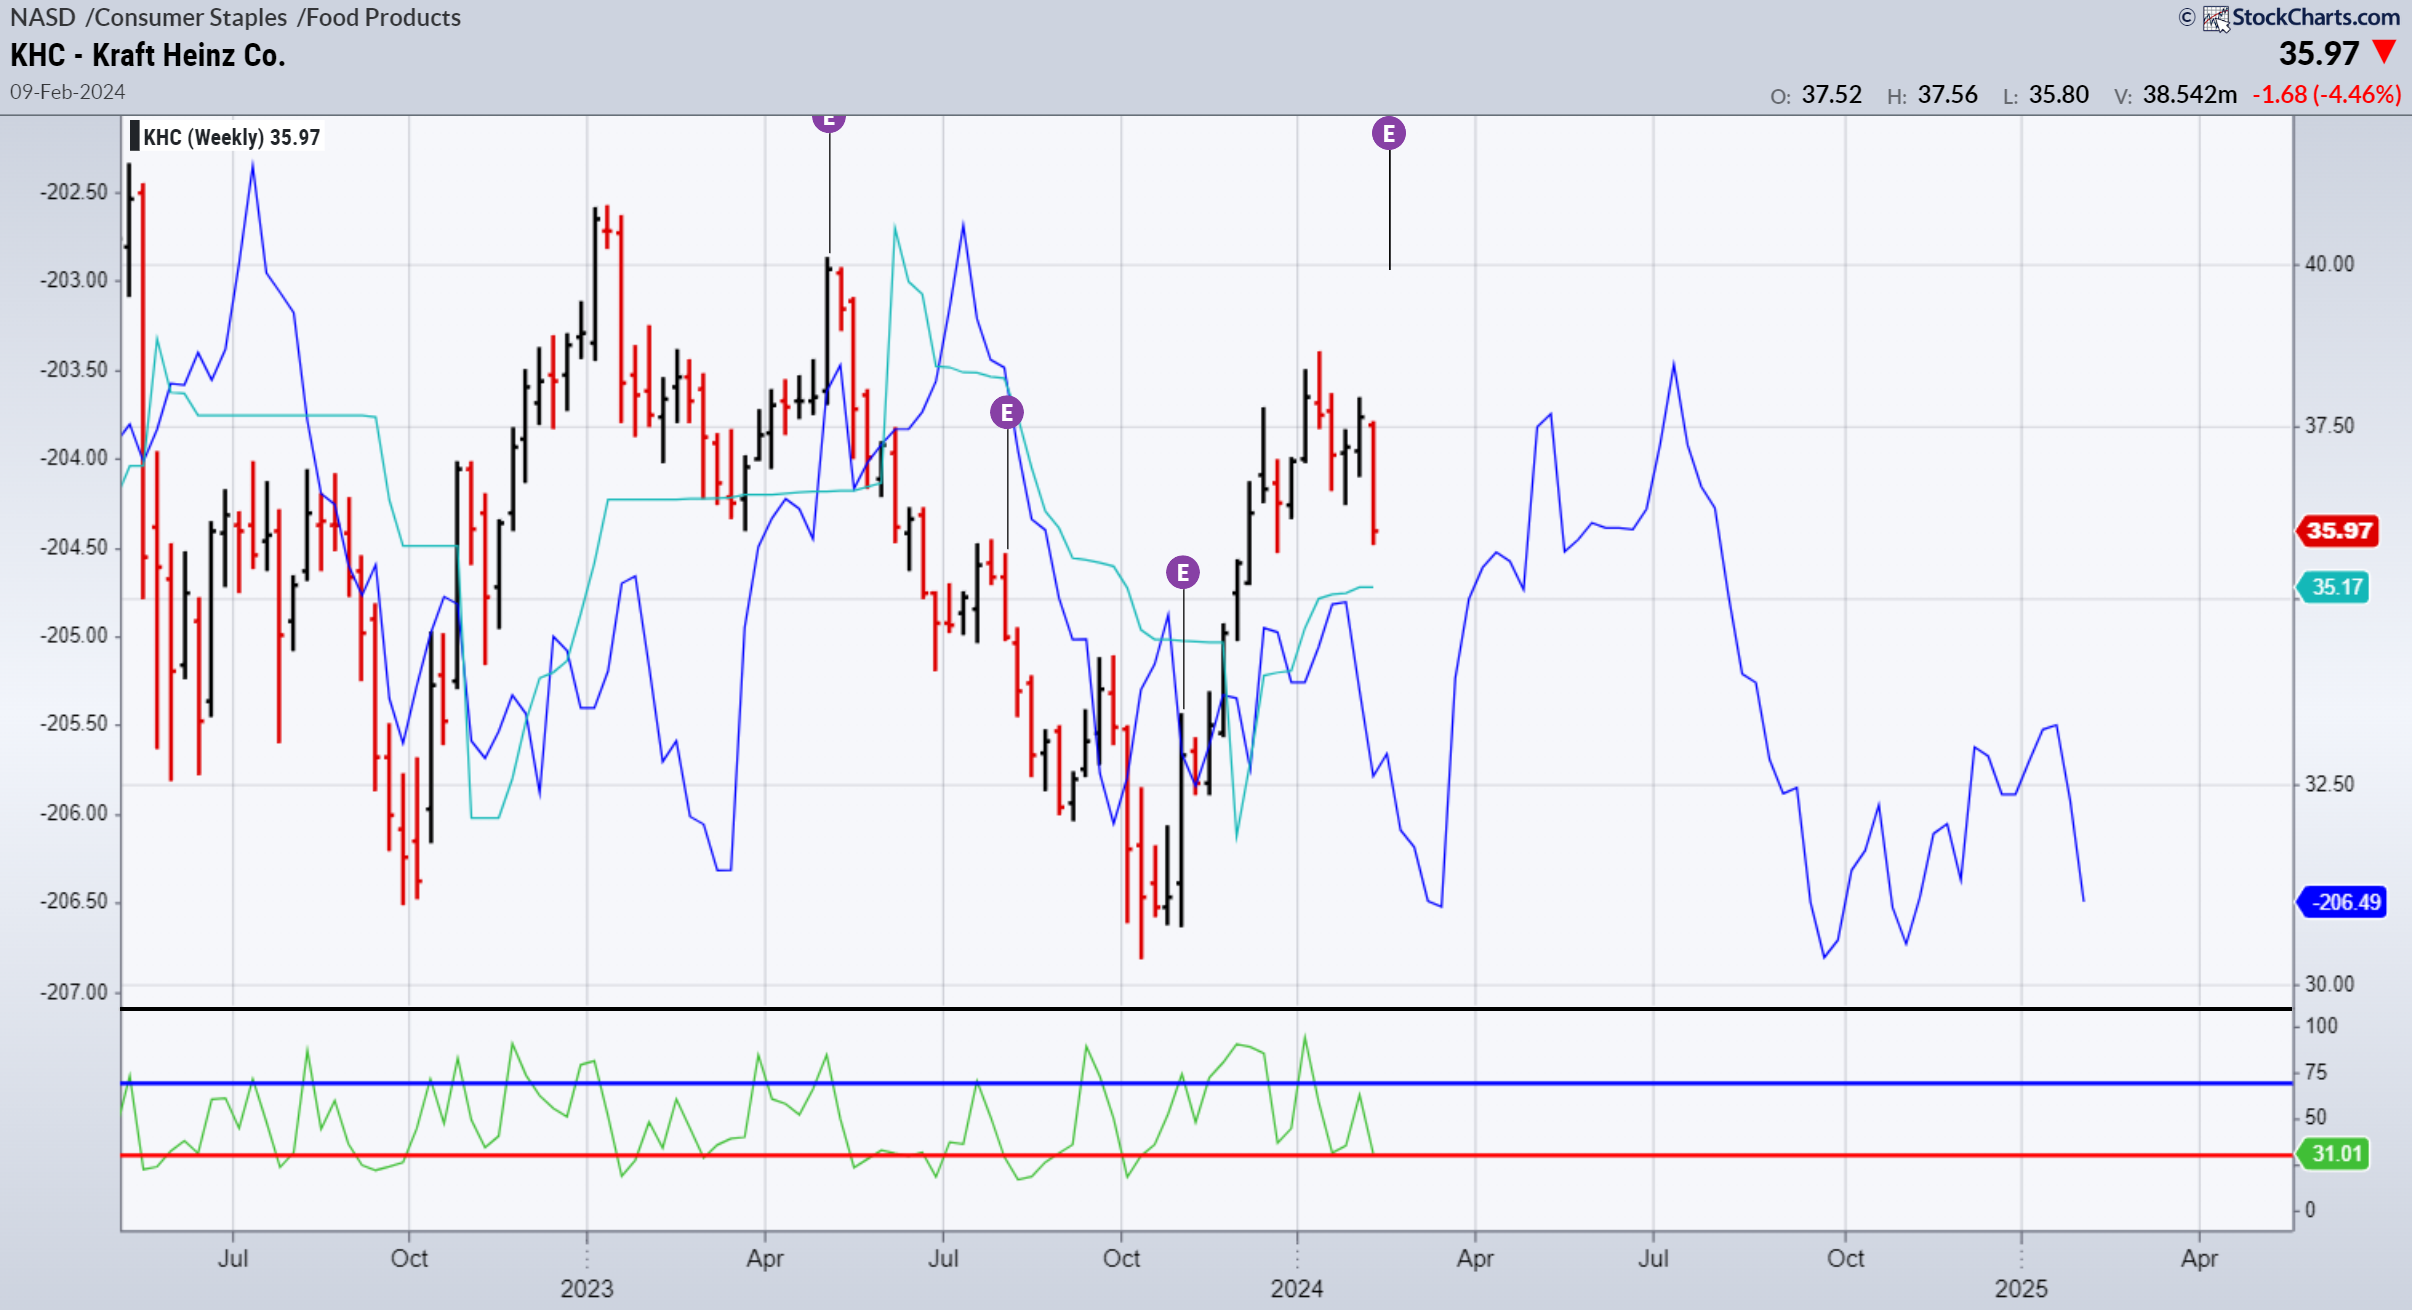Click the KHC - Kraft Heinz Co. title
This screenshot has width=2412, height=1310.
coord(148,55)
